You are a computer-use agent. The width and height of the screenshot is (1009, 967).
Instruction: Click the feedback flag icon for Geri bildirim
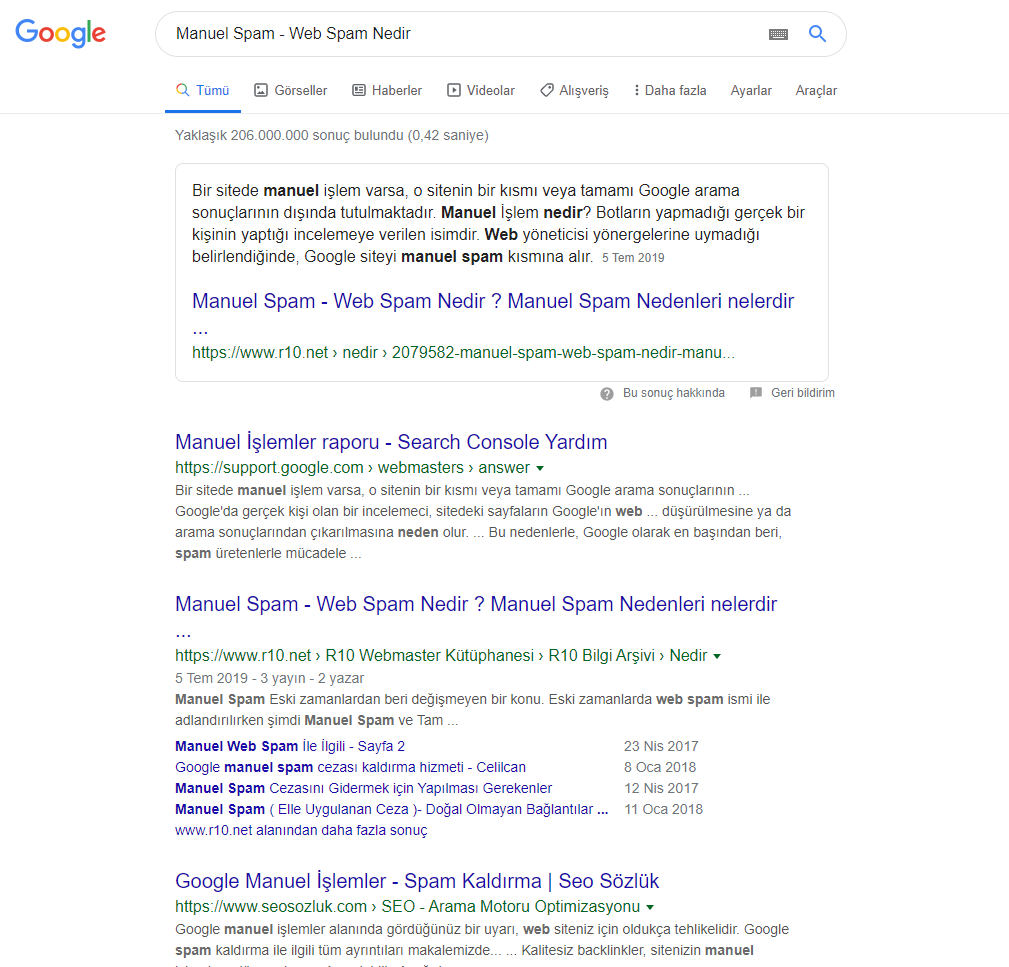(x=755, y=392)
